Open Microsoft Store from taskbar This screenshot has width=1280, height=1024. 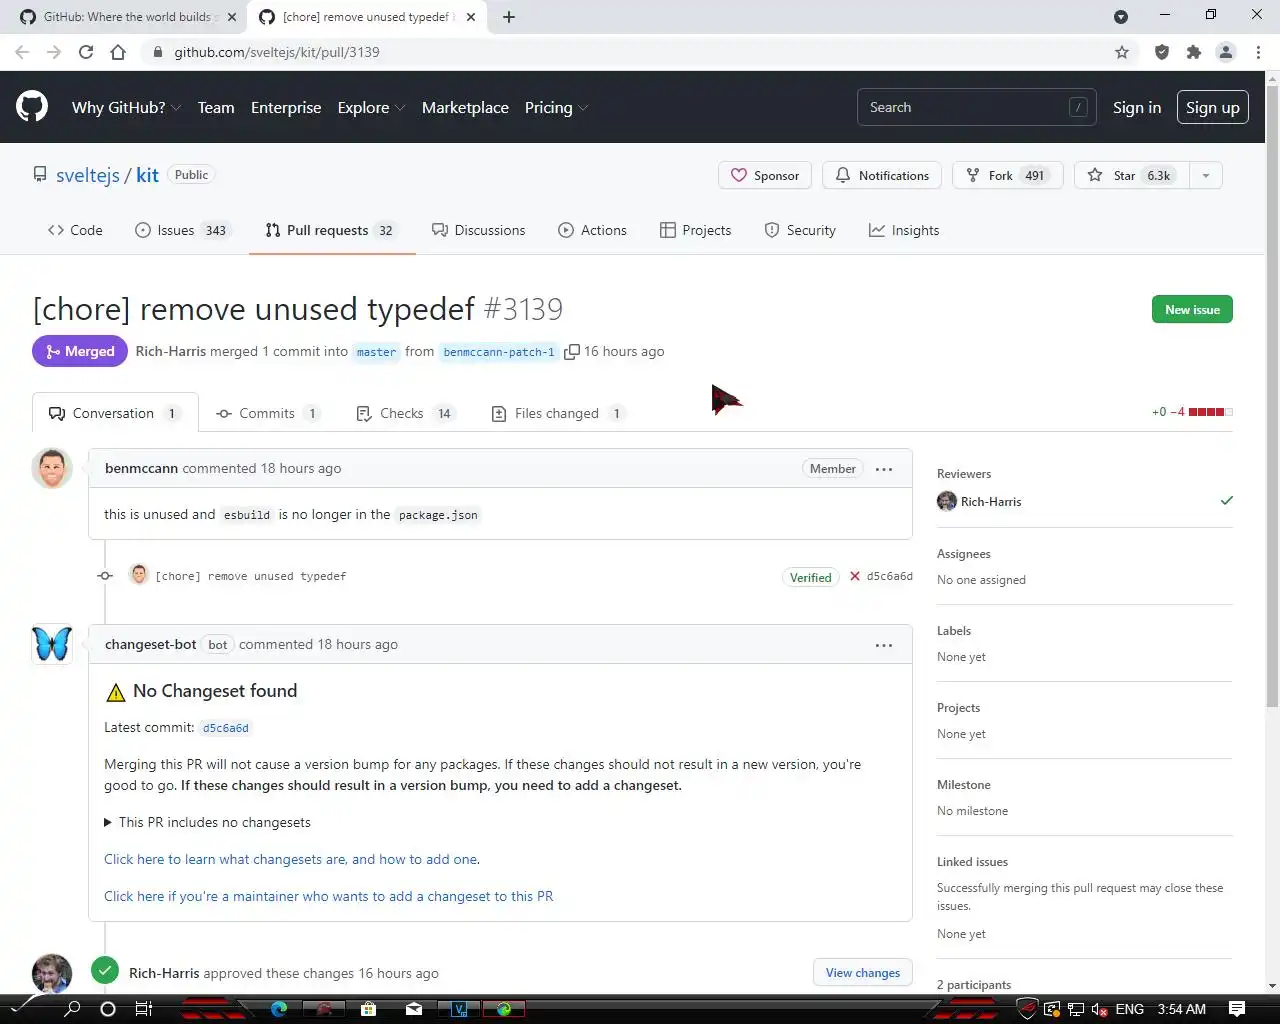tap(369, 1008)
